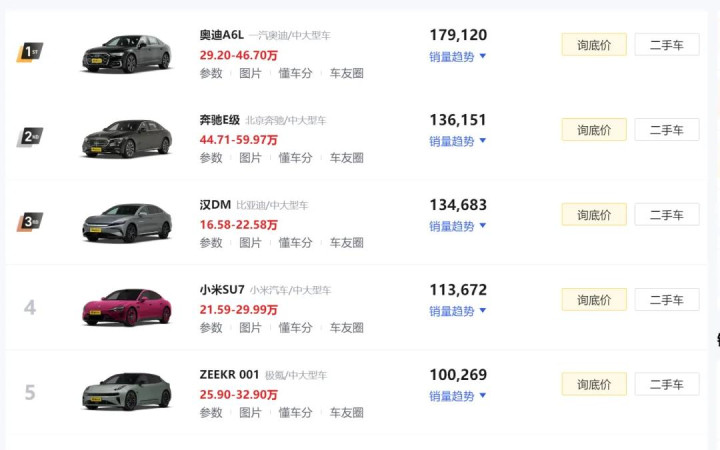720x450 pixels.
Task: Open the pink 小米SU7 car image
Action: 127,307
